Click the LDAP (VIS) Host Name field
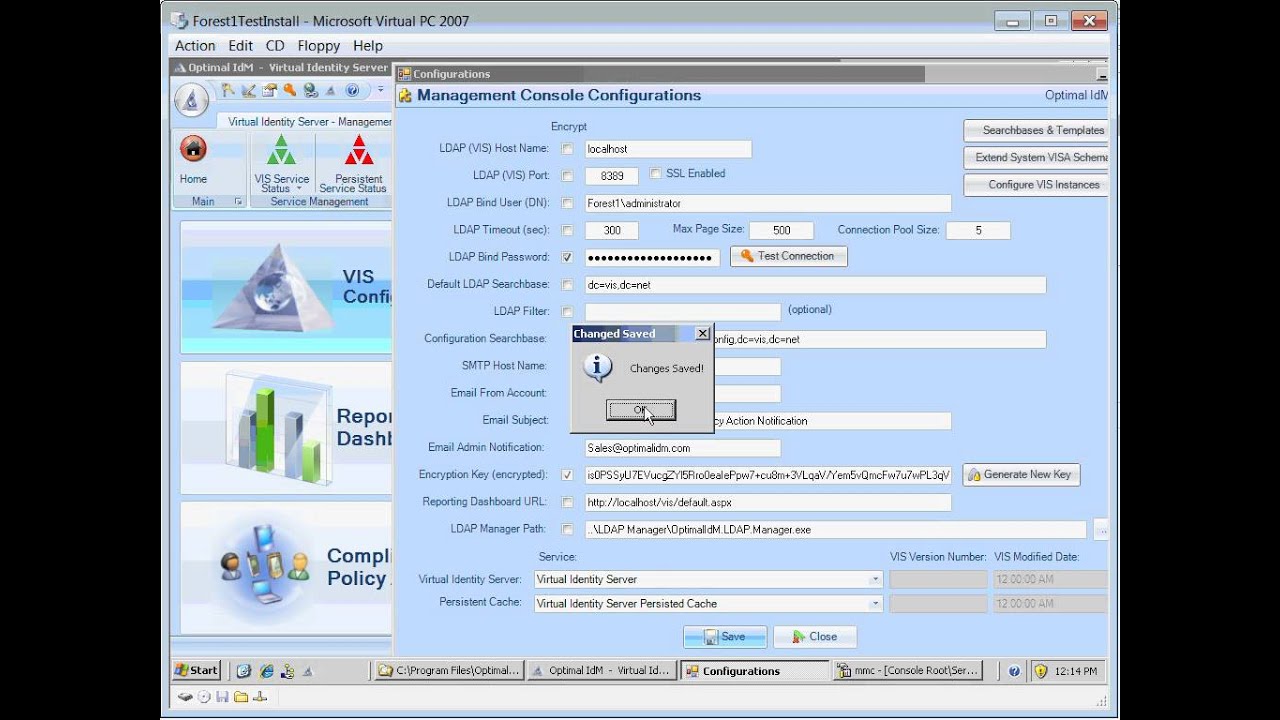The image size is (1280, 720). tap(668, 149)
